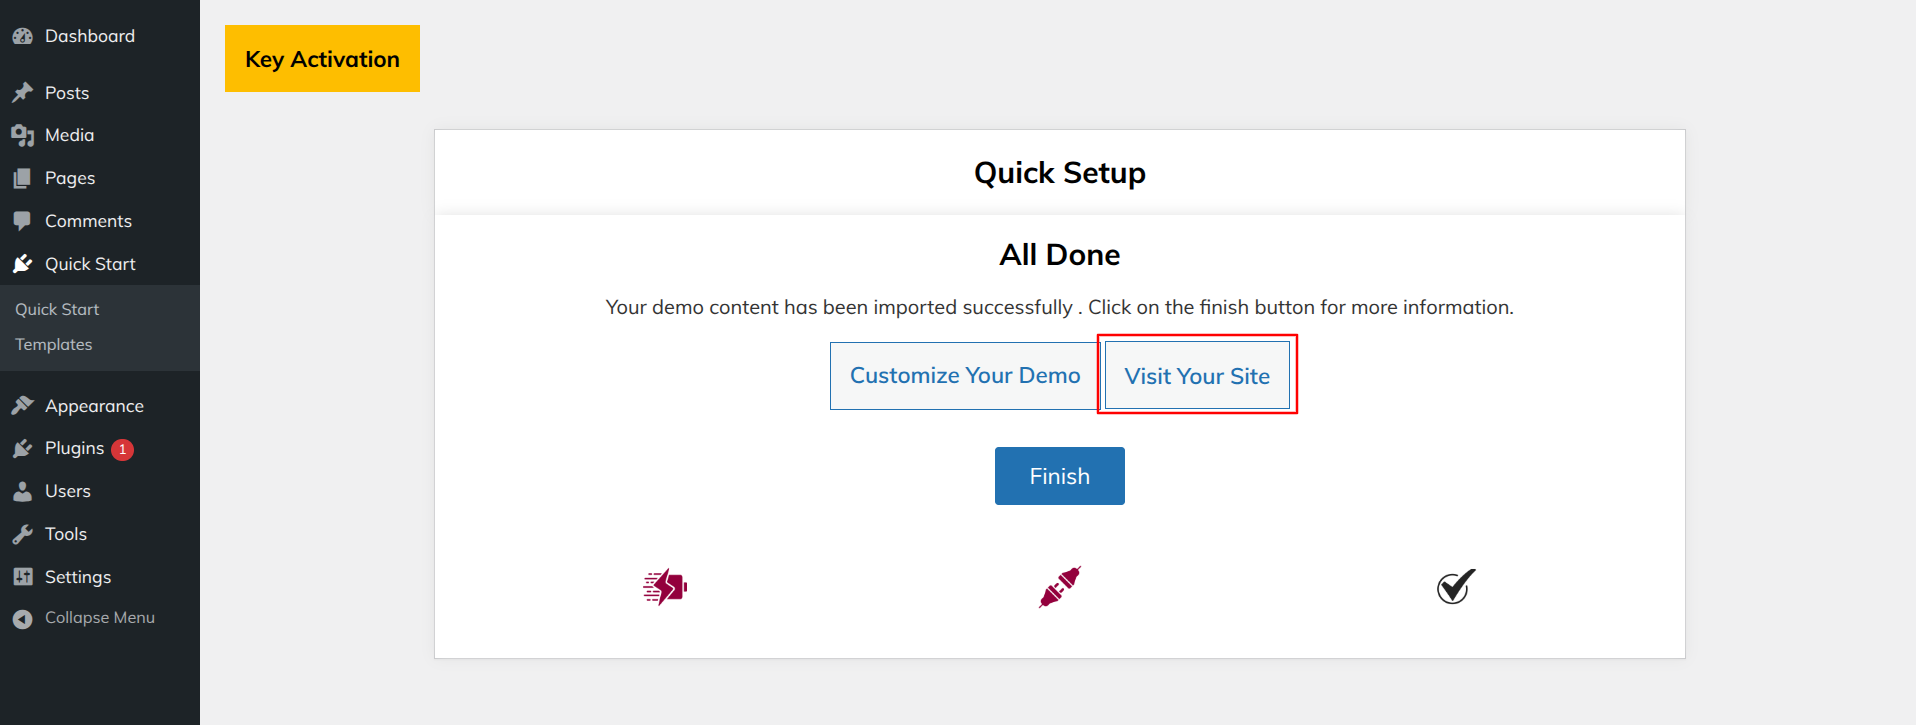Viewport: 1916px width, 725px height.
Task: Click the Tools wrench icon
Action: coord(23,535)
